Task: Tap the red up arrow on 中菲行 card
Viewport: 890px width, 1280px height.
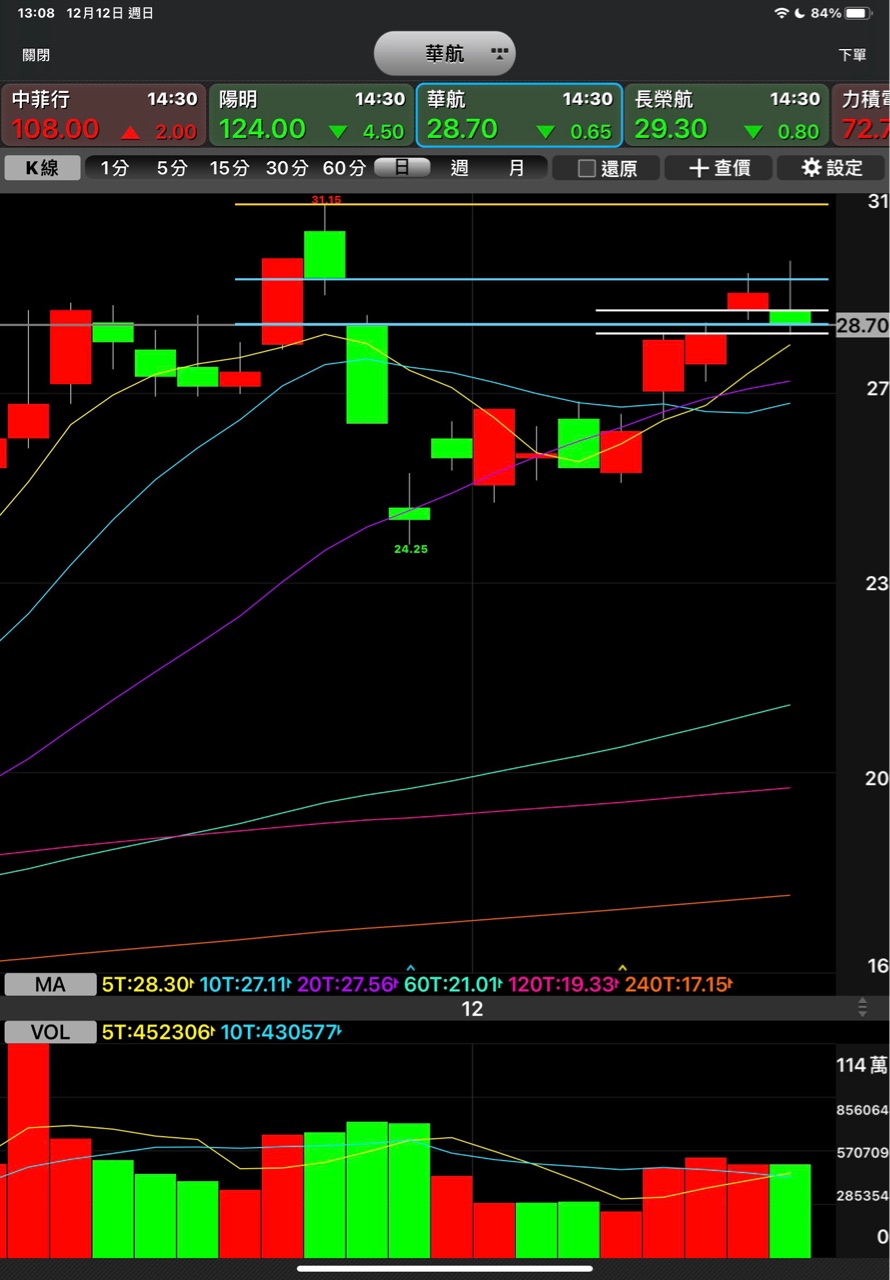Action: (130, 131)
